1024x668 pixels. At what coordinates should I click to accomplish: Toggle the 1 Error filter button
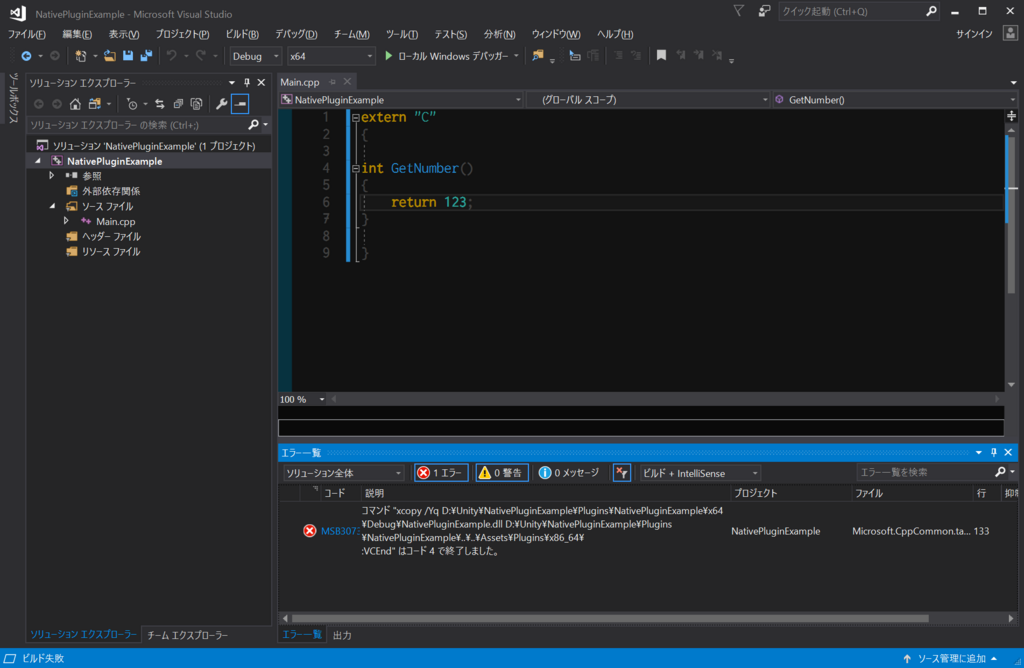click(441, 473)
